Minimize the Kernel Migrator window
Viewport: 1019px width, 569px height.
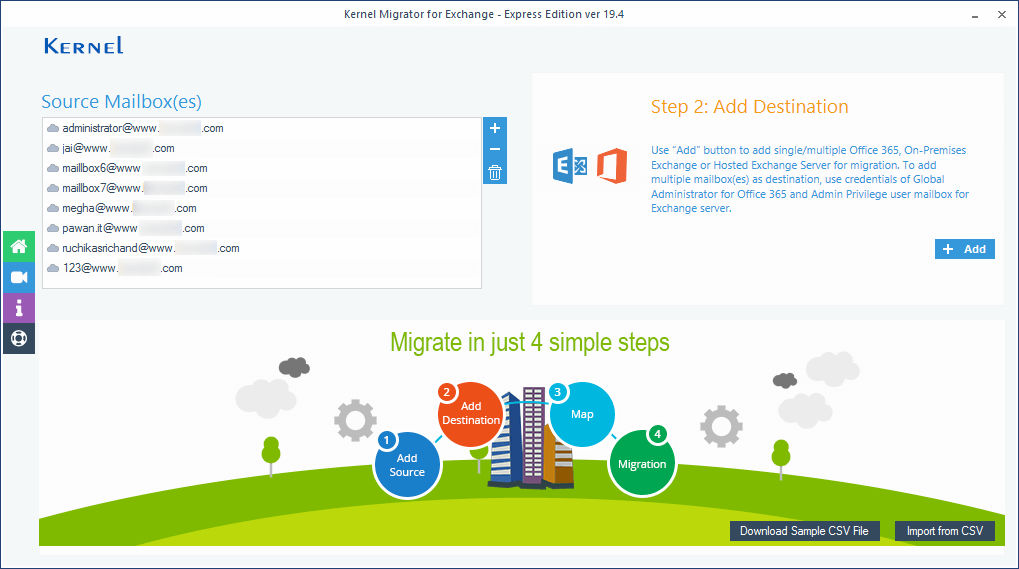coord(975,15)
